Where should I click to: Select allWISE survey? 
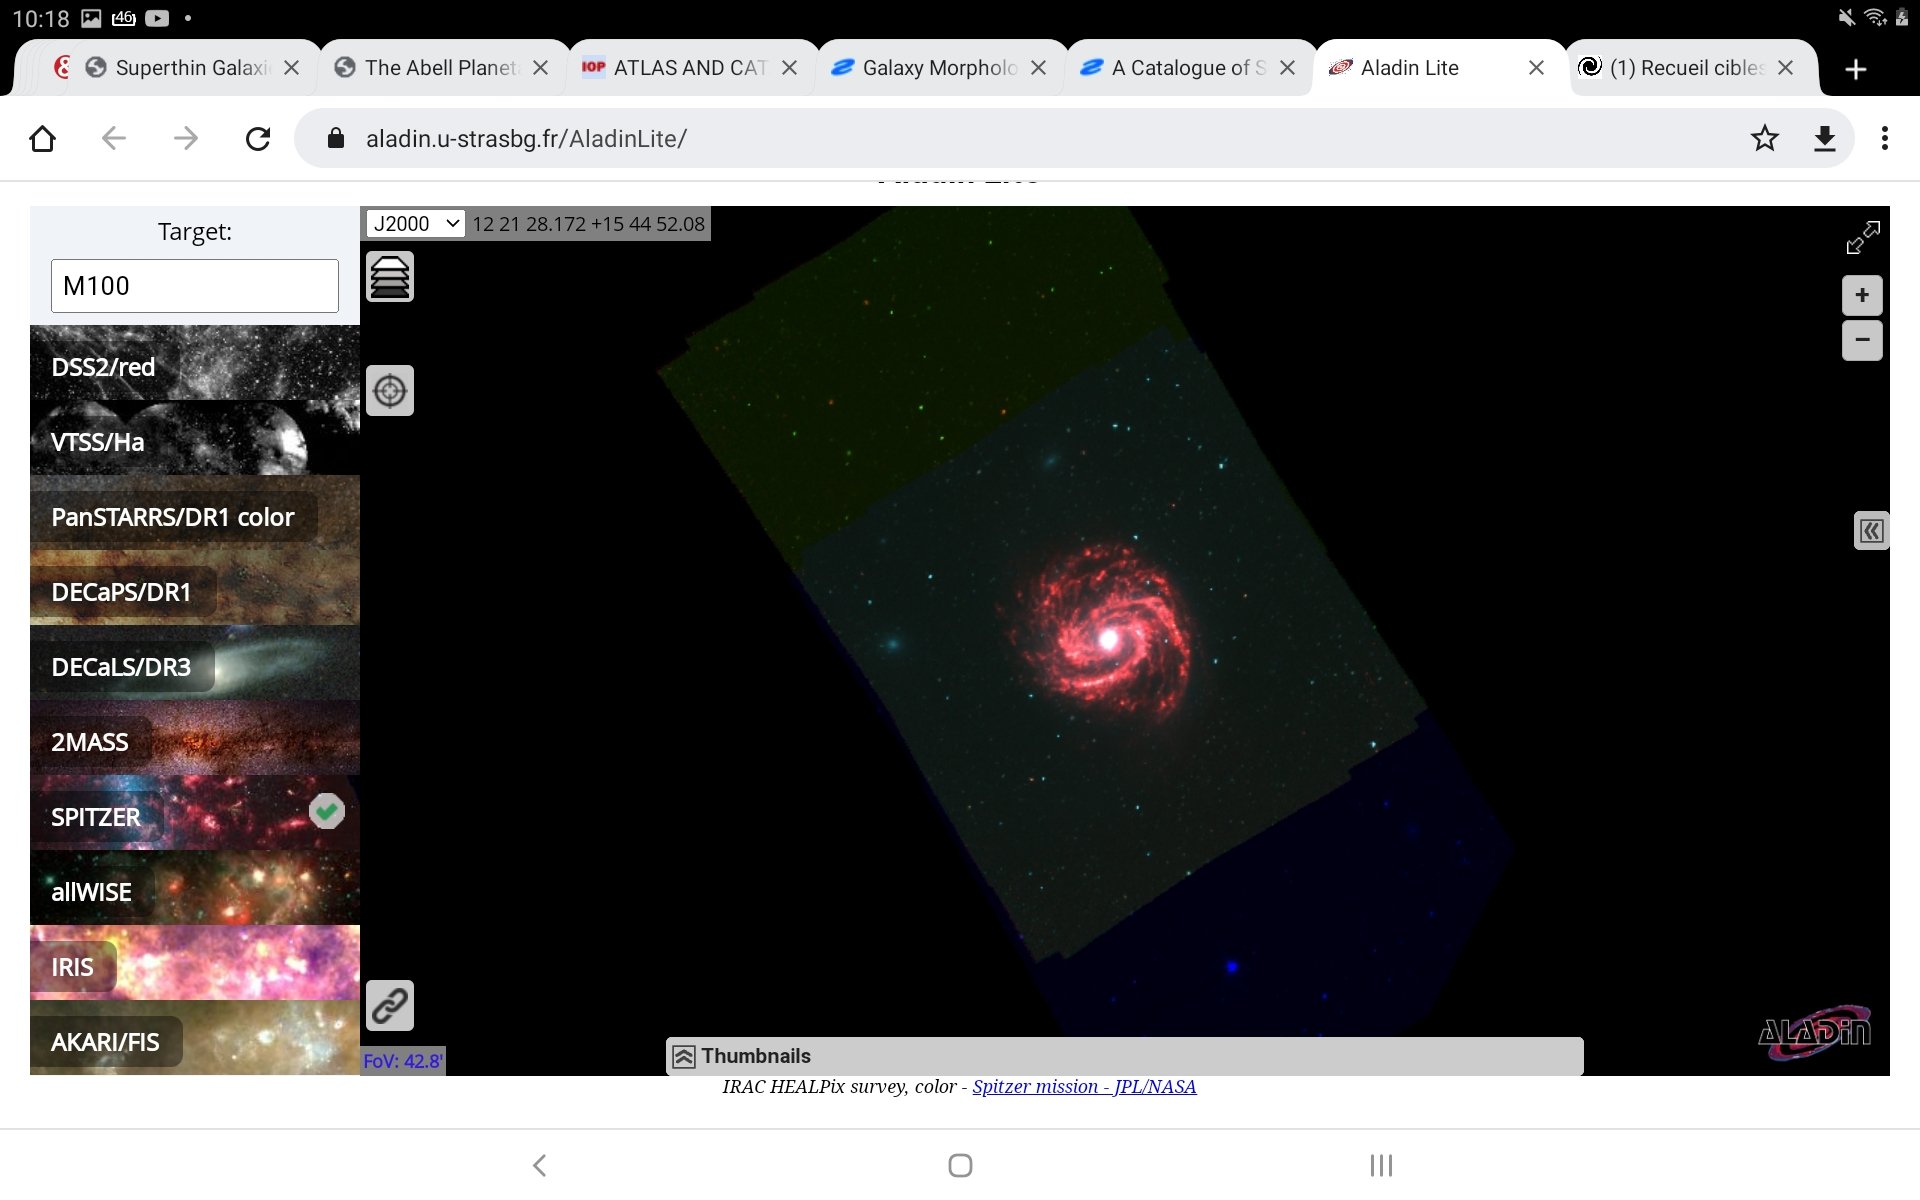click(195, 888)
